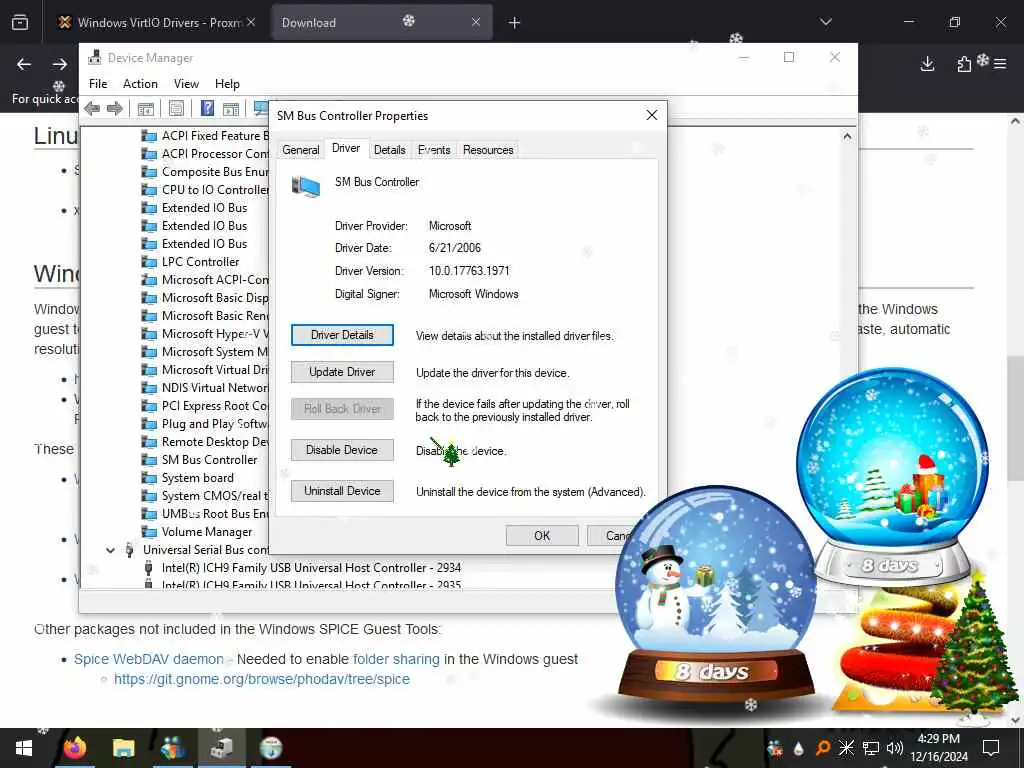Image resolution: width=1024 pixels, height=768 pixels.
Task: Click the blue Help question-mark toolbar icon
Action: click(x=207, y=108)
